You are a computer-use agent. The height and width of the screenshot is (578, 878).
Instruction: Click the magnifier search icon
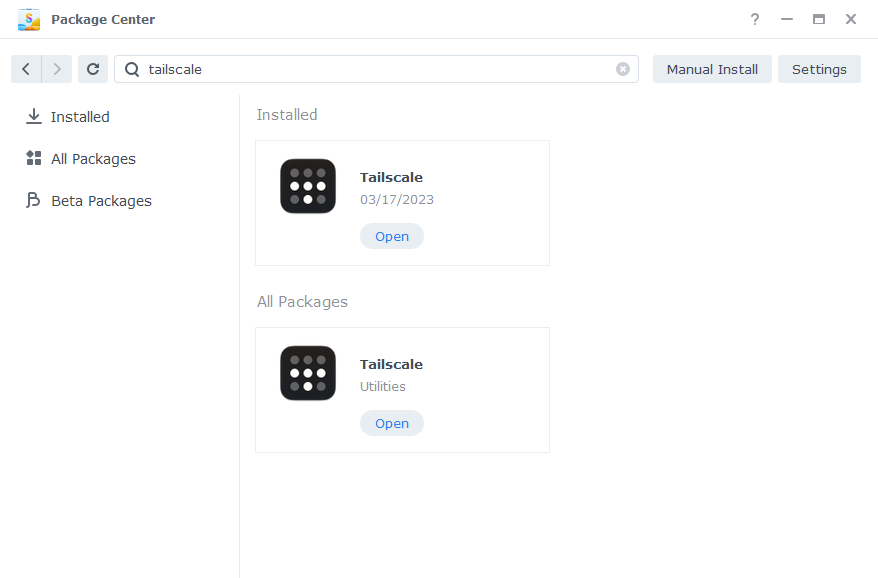pyautogui.click(x=132, y=69)
